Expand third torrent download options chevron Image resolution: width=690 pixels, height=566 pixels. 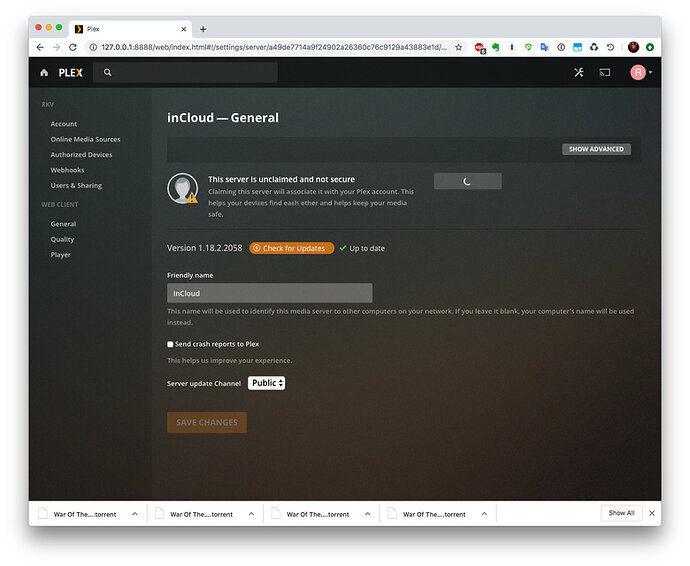pyautogui.click(x=367, y=514)
